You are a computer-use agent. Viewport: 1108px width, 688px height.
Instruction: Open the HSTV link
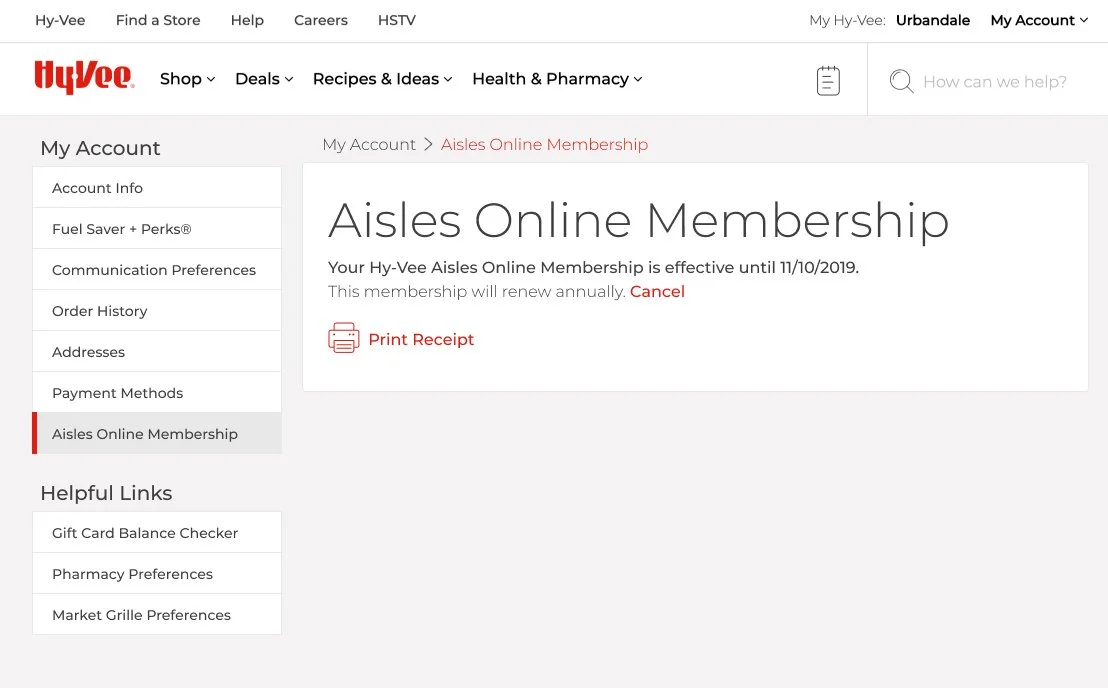[396, 20]
